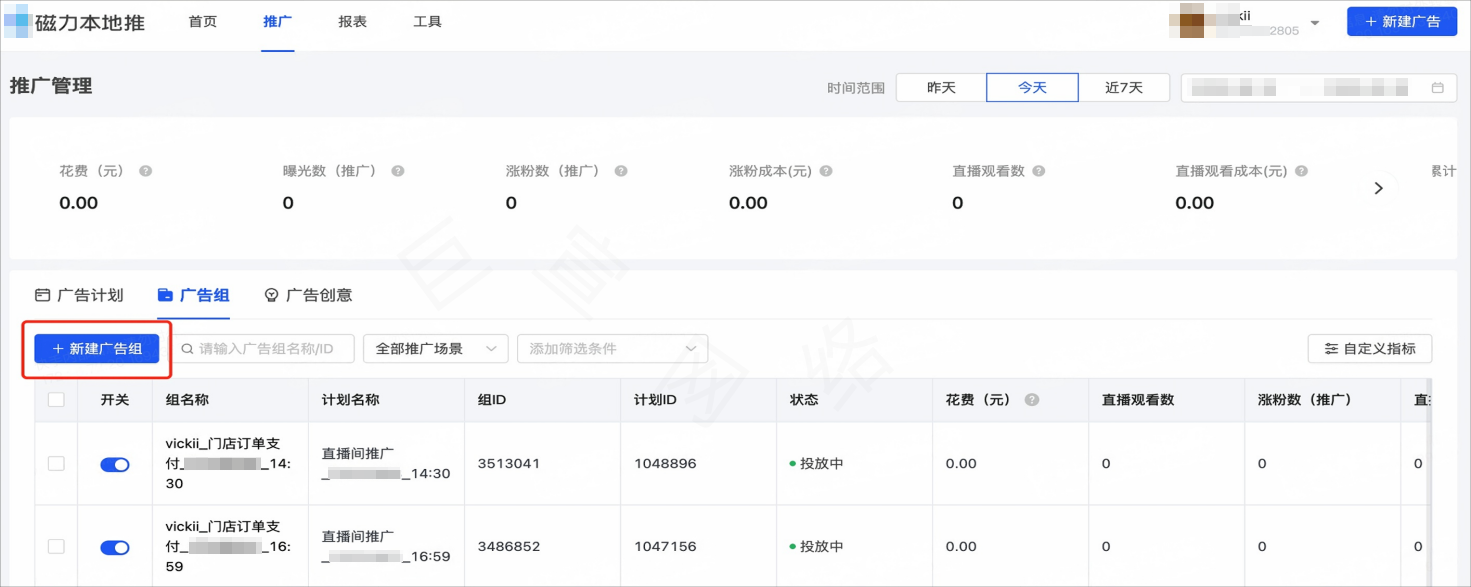Open the account dropdown arrow at top right
Viewport: 1471px width, 587px height.
coord(1314,21)
